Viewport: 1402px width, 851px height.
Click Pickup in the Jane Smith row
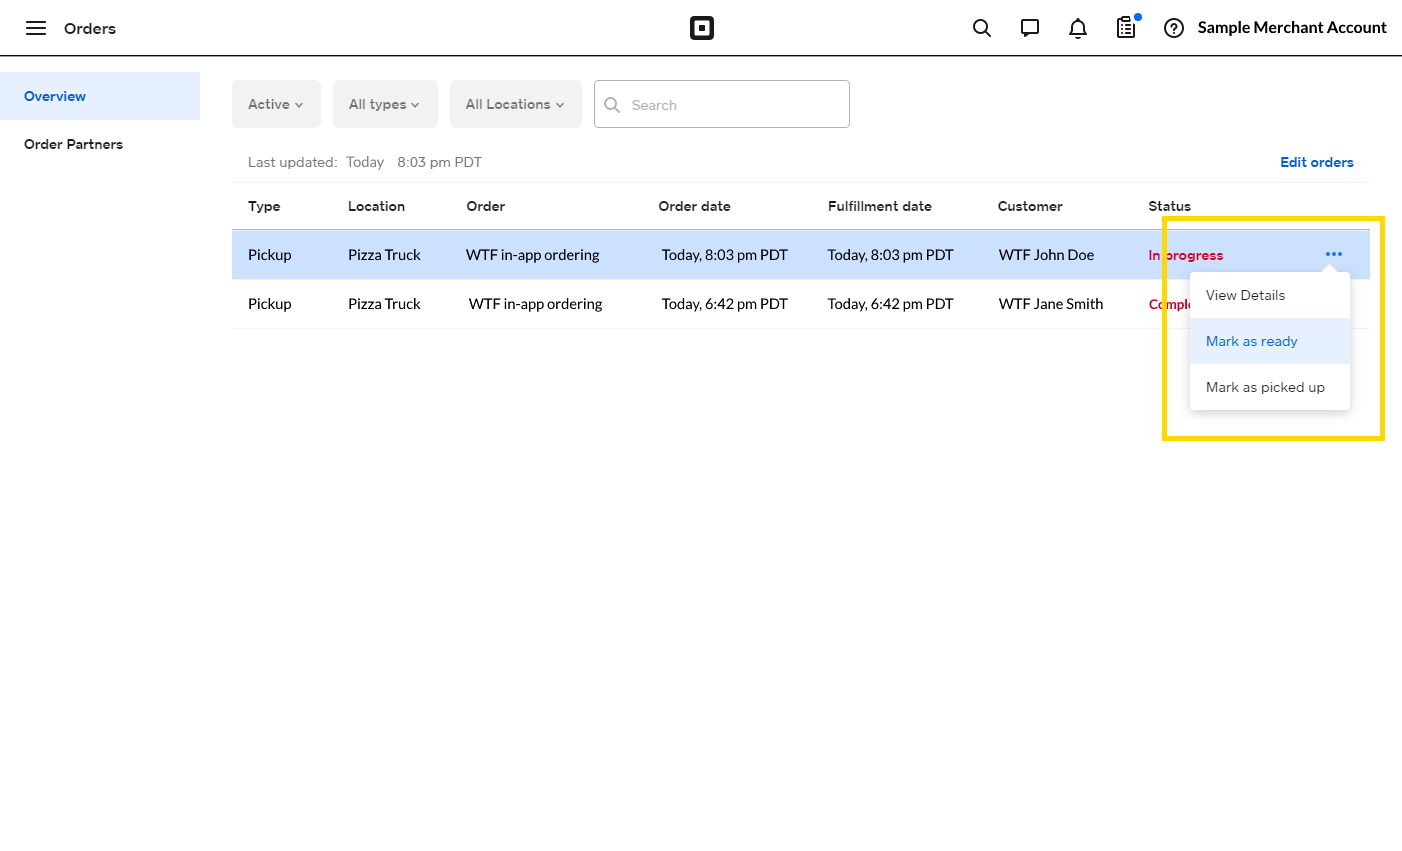click(270, 304)
